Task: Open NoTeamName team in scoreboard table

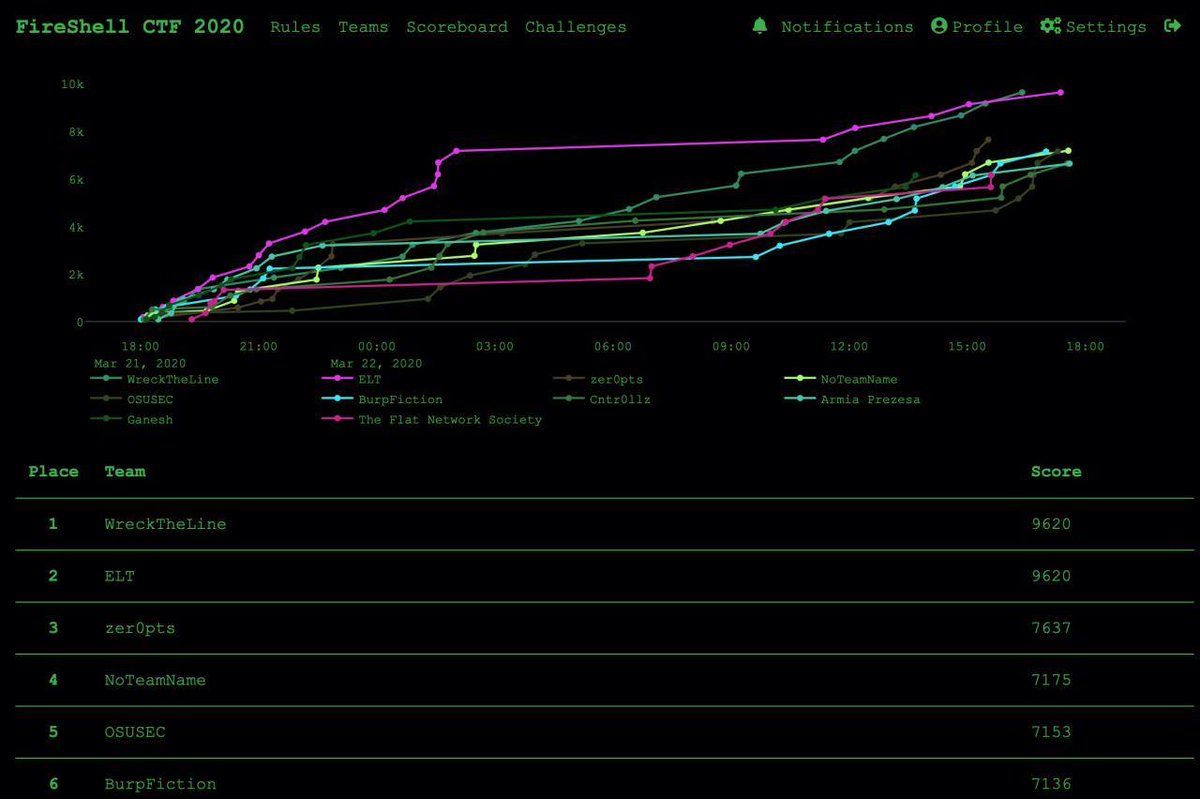Action: pyautogui.click(x=155, y=680)
